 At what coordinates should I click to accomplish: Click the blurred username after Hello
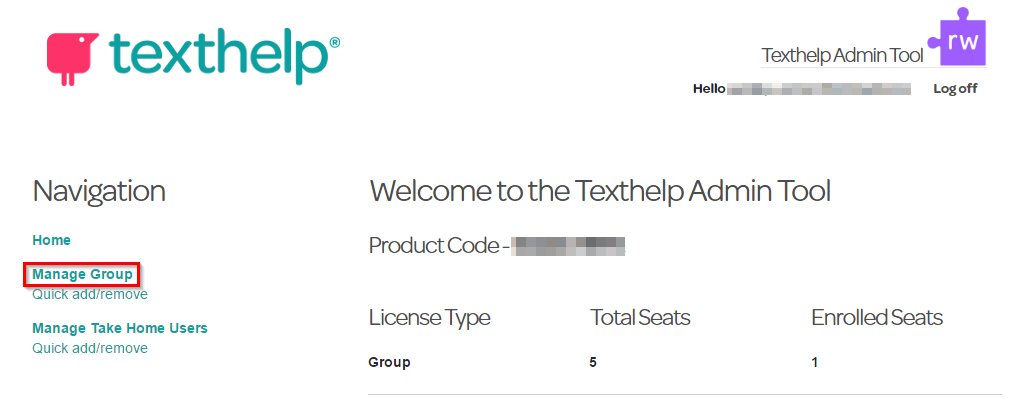(819, 90)
